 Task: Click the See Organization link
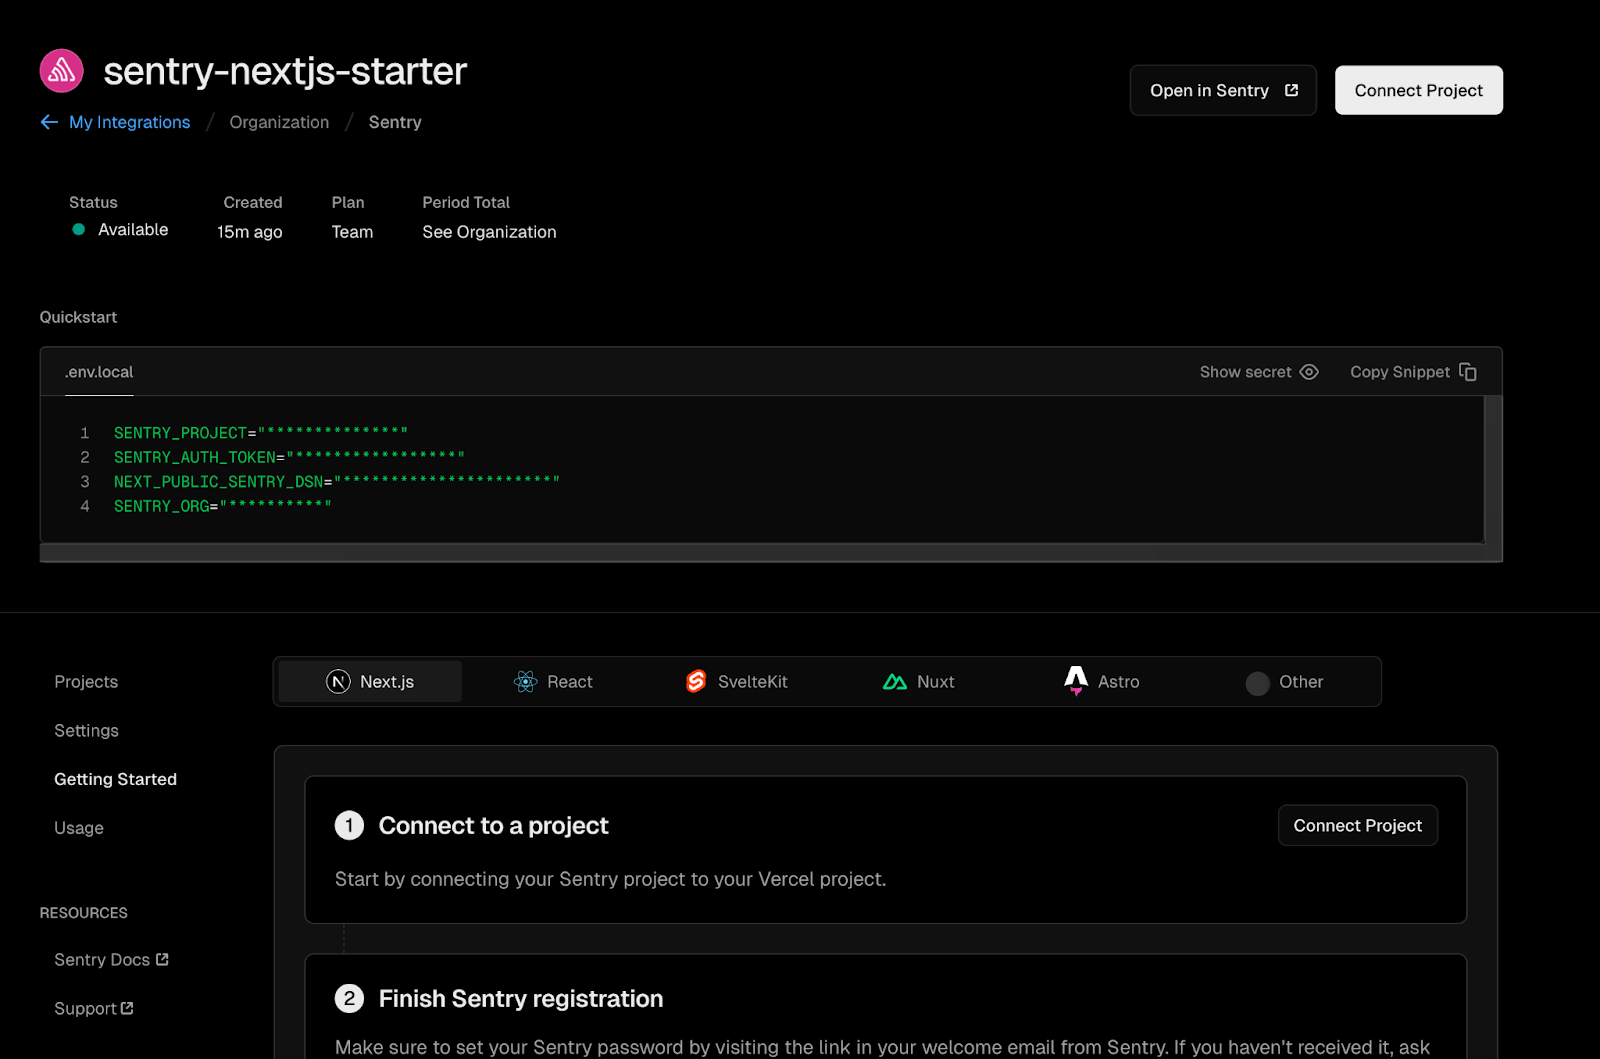[x=489, y=231]
